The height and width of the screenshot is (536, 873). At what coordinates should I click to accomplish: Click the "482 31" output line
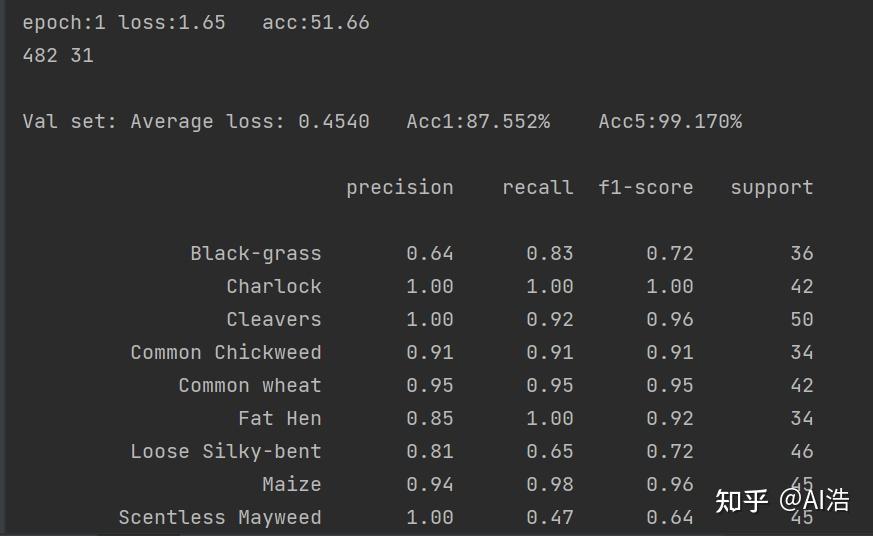click(x=58, y=56)
